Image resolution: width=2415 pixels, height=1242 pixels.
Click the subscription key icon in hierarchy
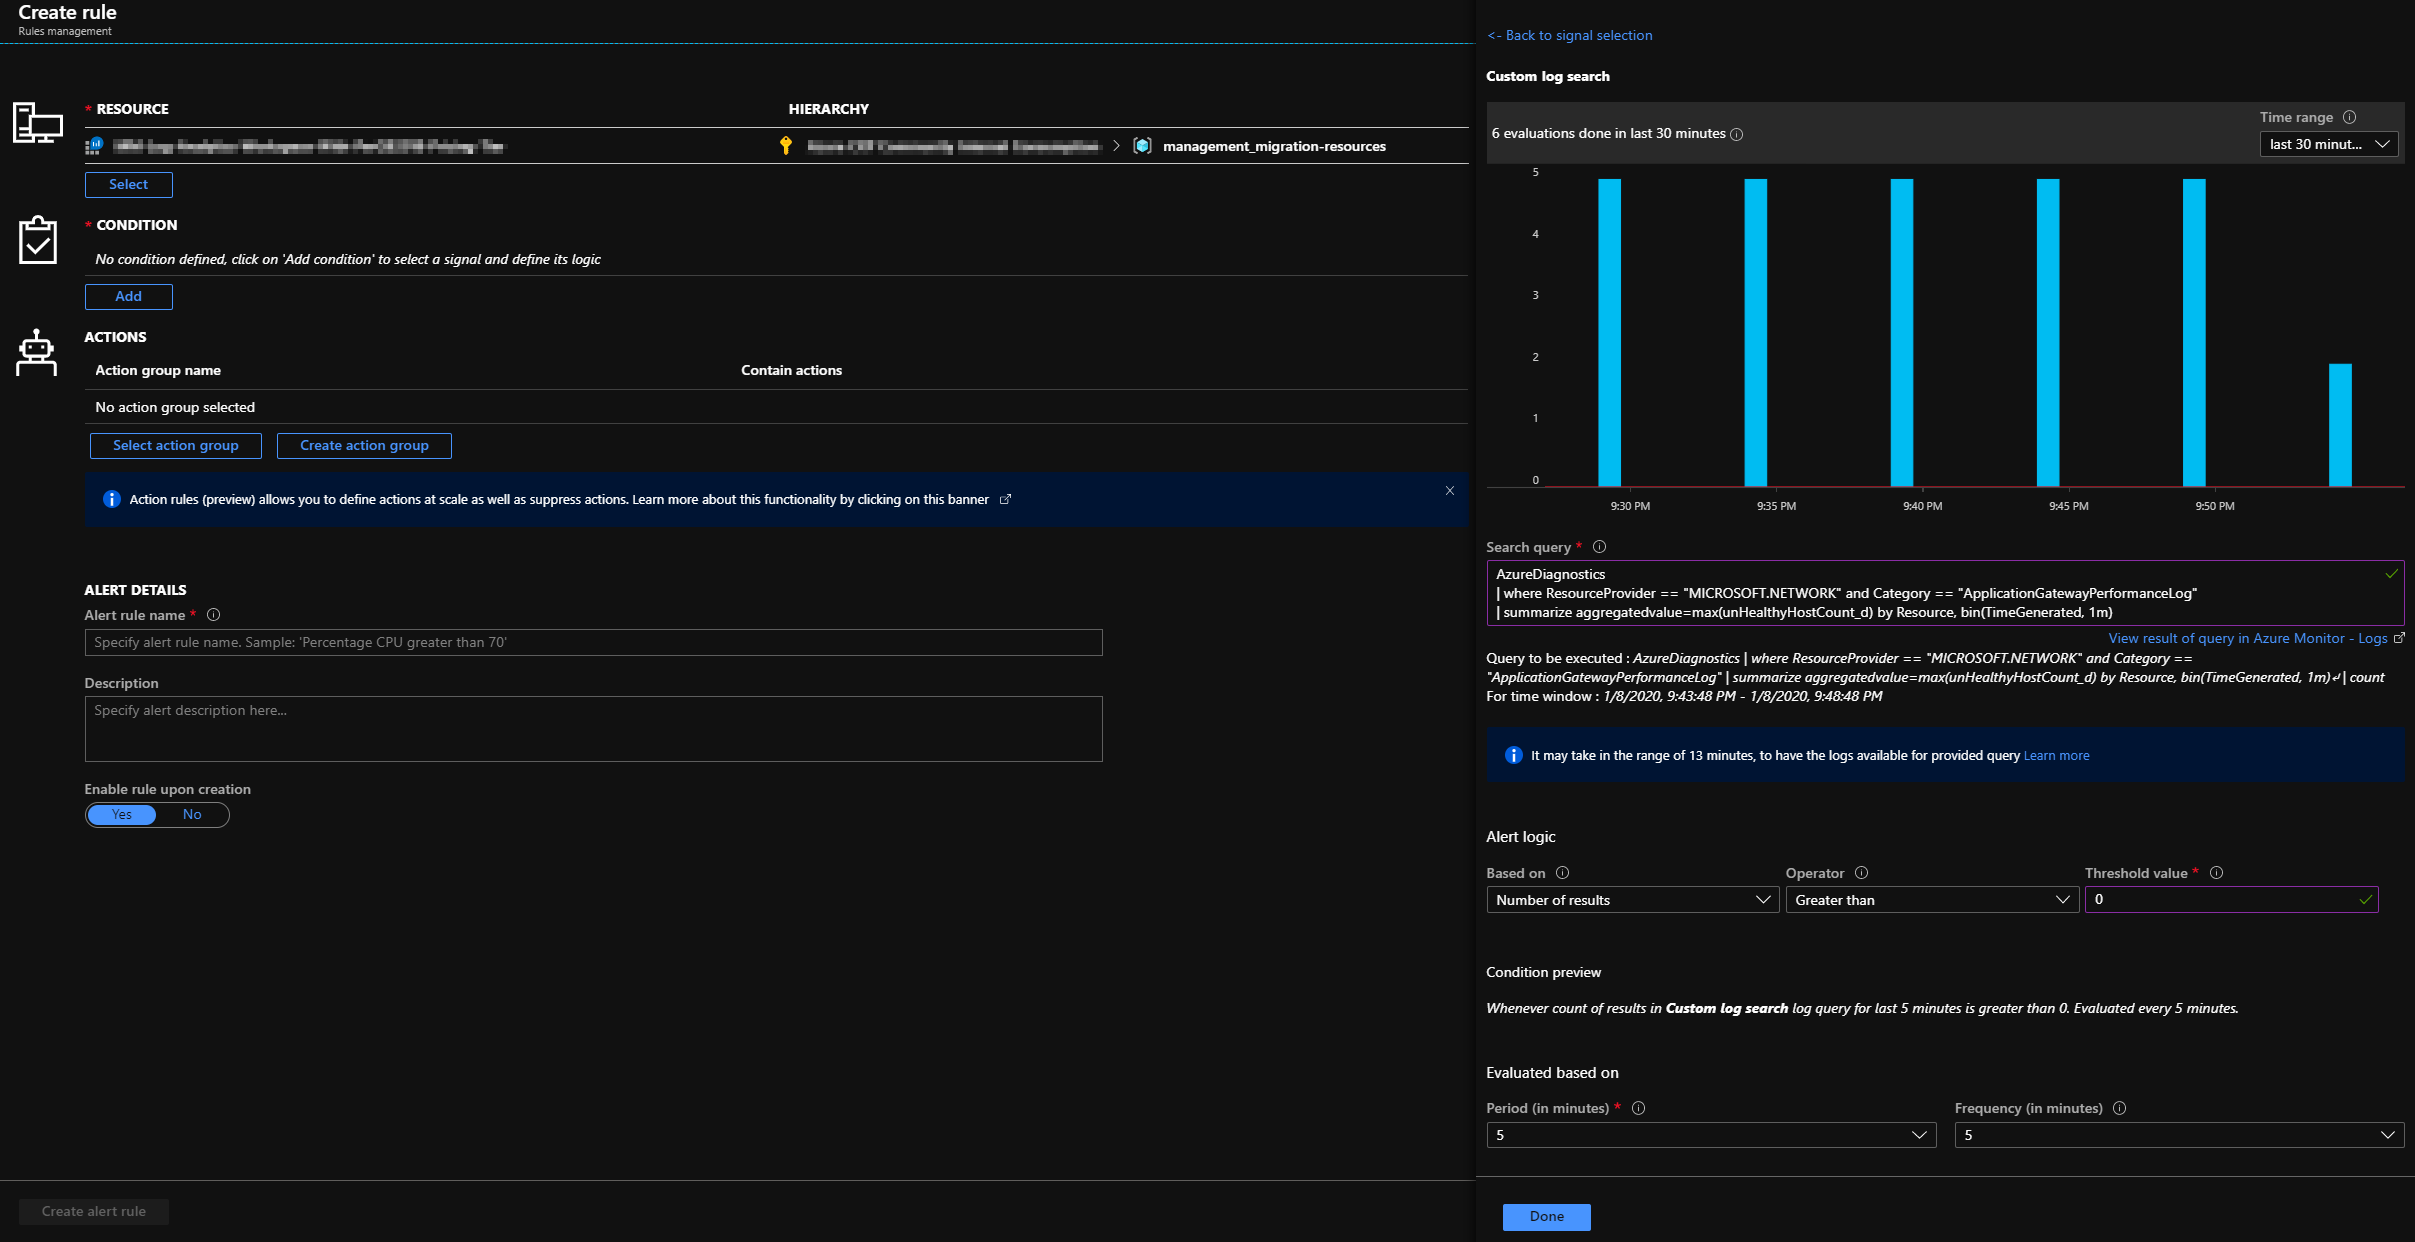tap(786, 146)
